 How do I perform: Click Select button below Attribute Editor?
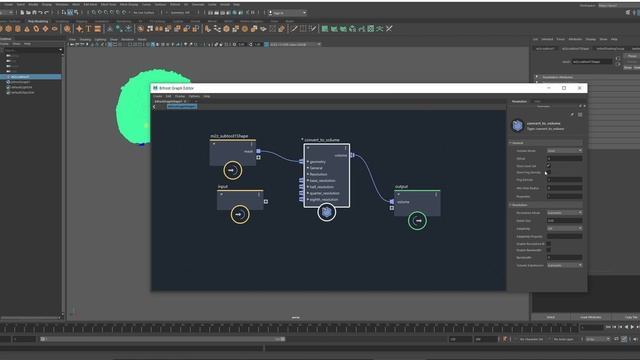[551, 317]
